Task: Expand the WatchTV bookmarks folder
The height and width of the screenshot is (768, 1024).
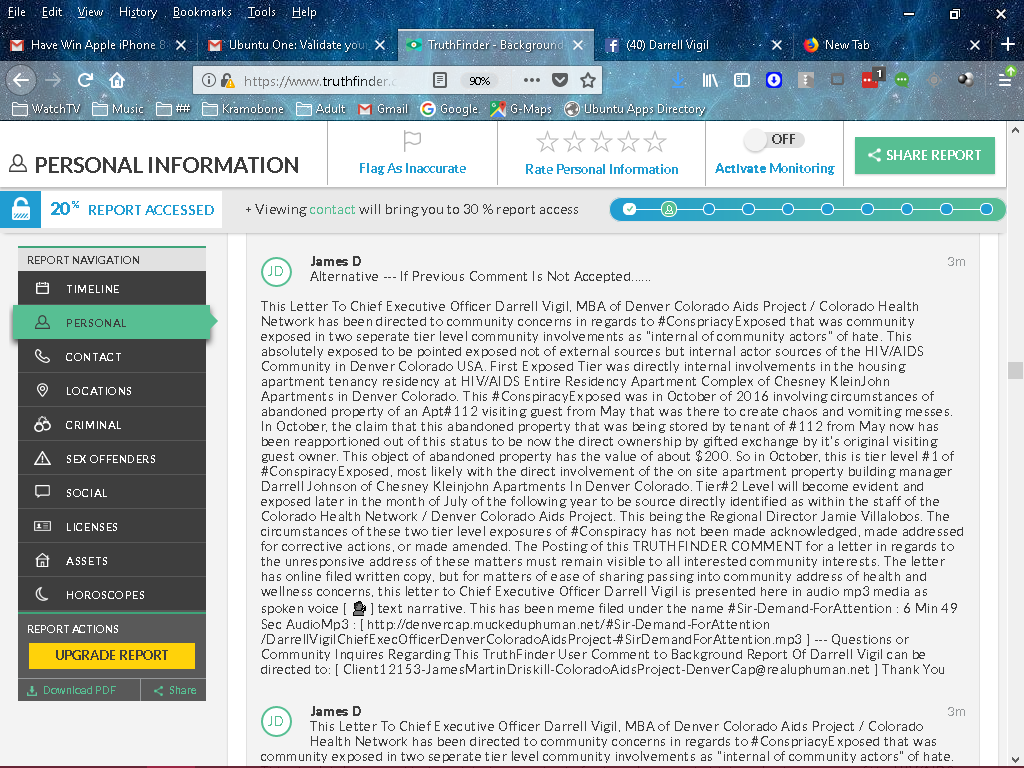Action: (46, 109)
